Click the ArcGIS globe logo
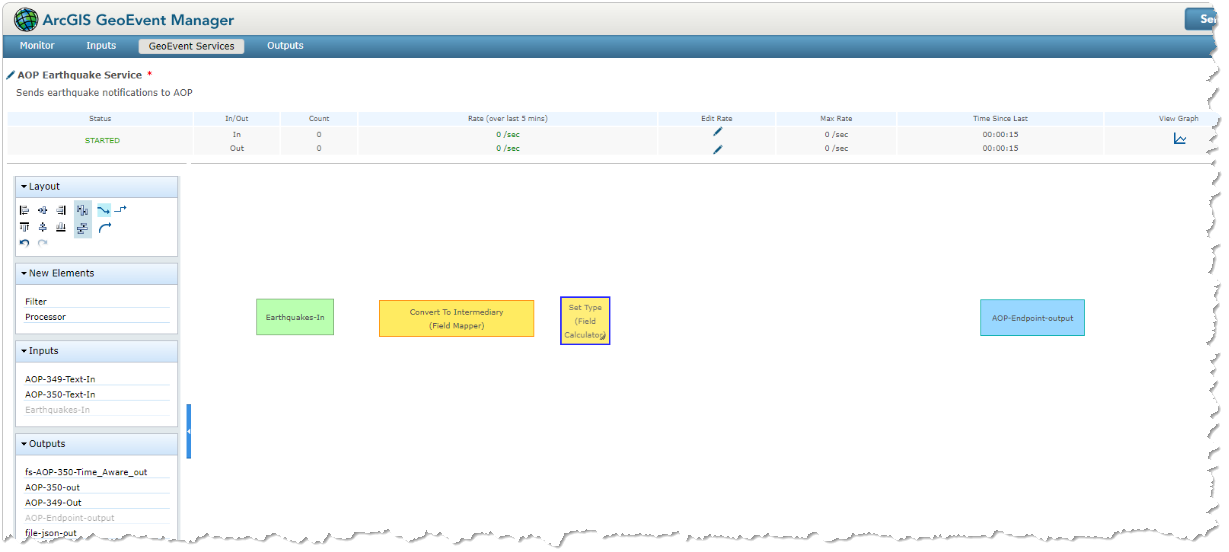 [26, 19]
